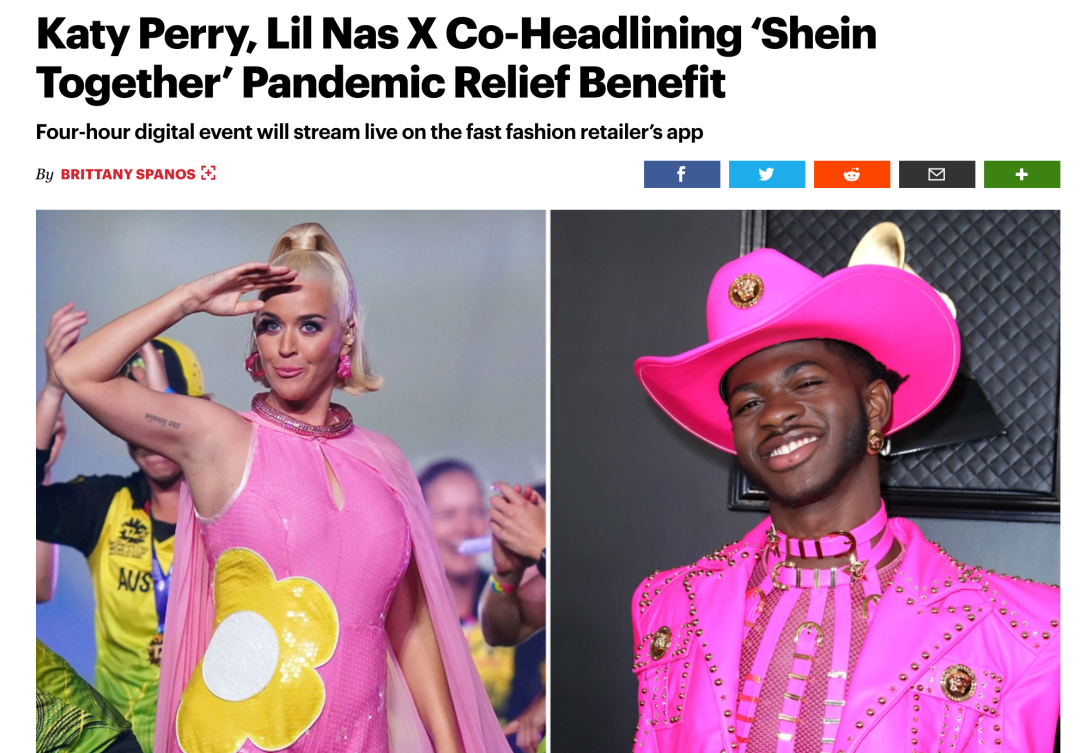
Task: Open the right photo with pink cowboy hat
Action: point(805,482)
